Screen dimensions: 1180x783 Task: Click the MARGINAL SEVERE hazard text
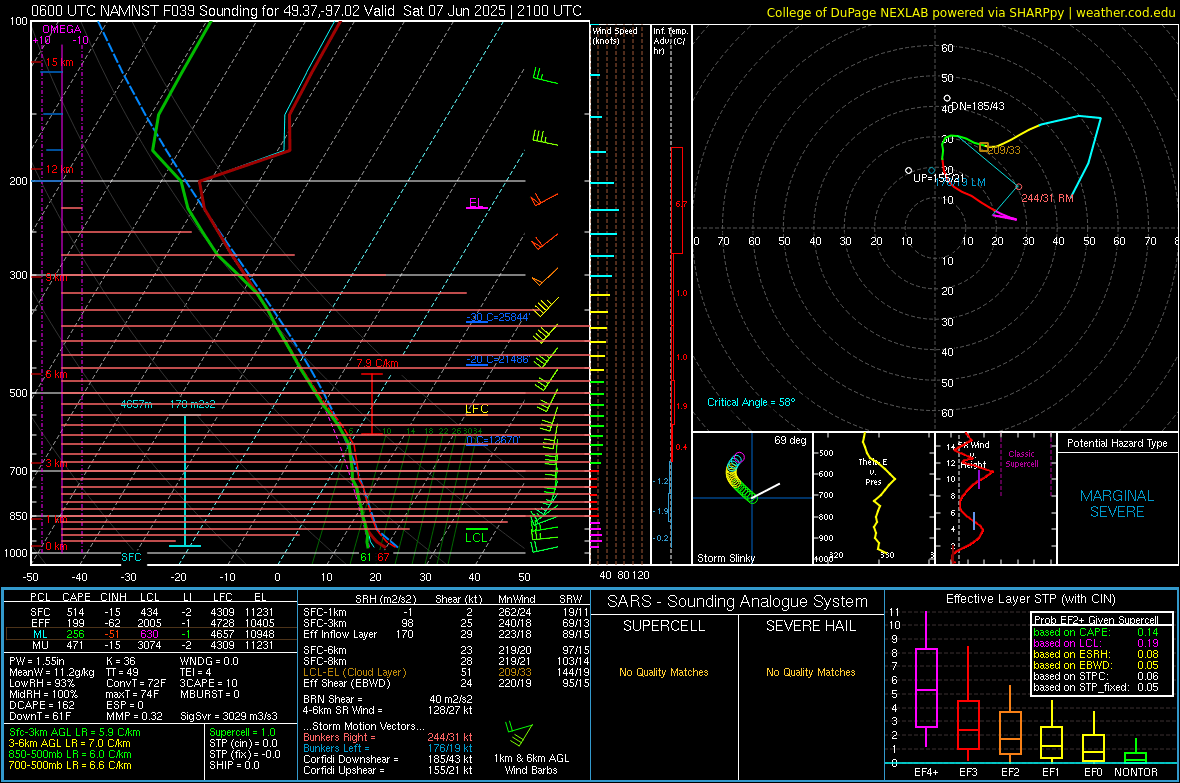1117,504
